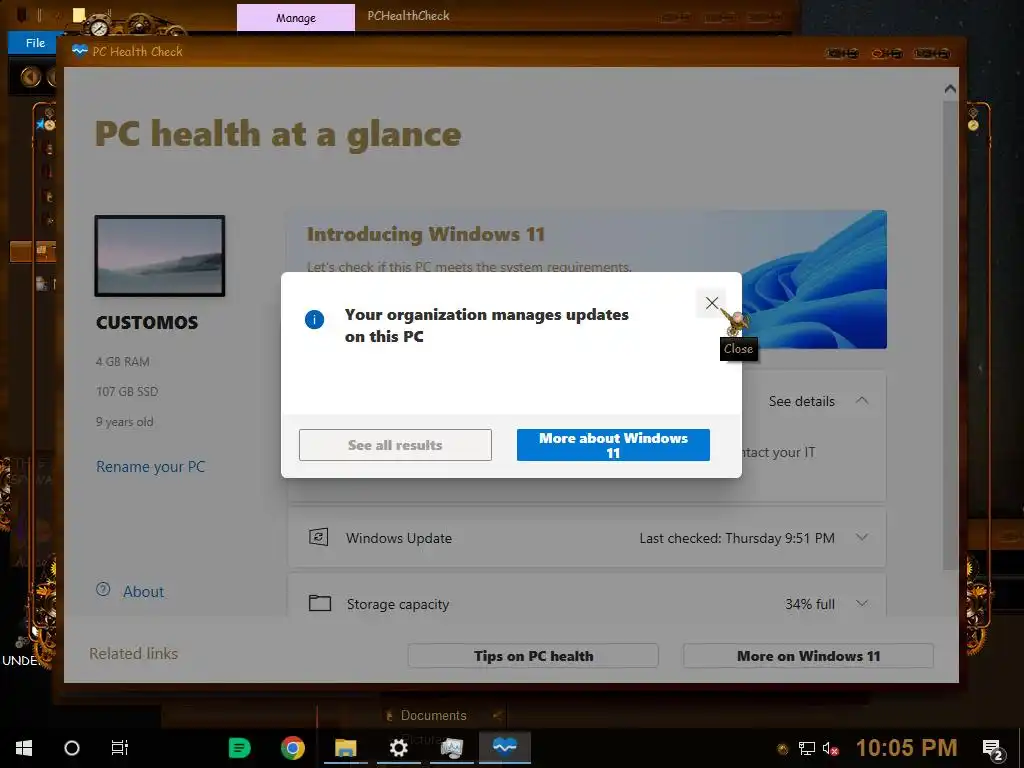Click the network icon in system tray
Viewport: 1024px width, 768px height.
click(x=807, y=748)
